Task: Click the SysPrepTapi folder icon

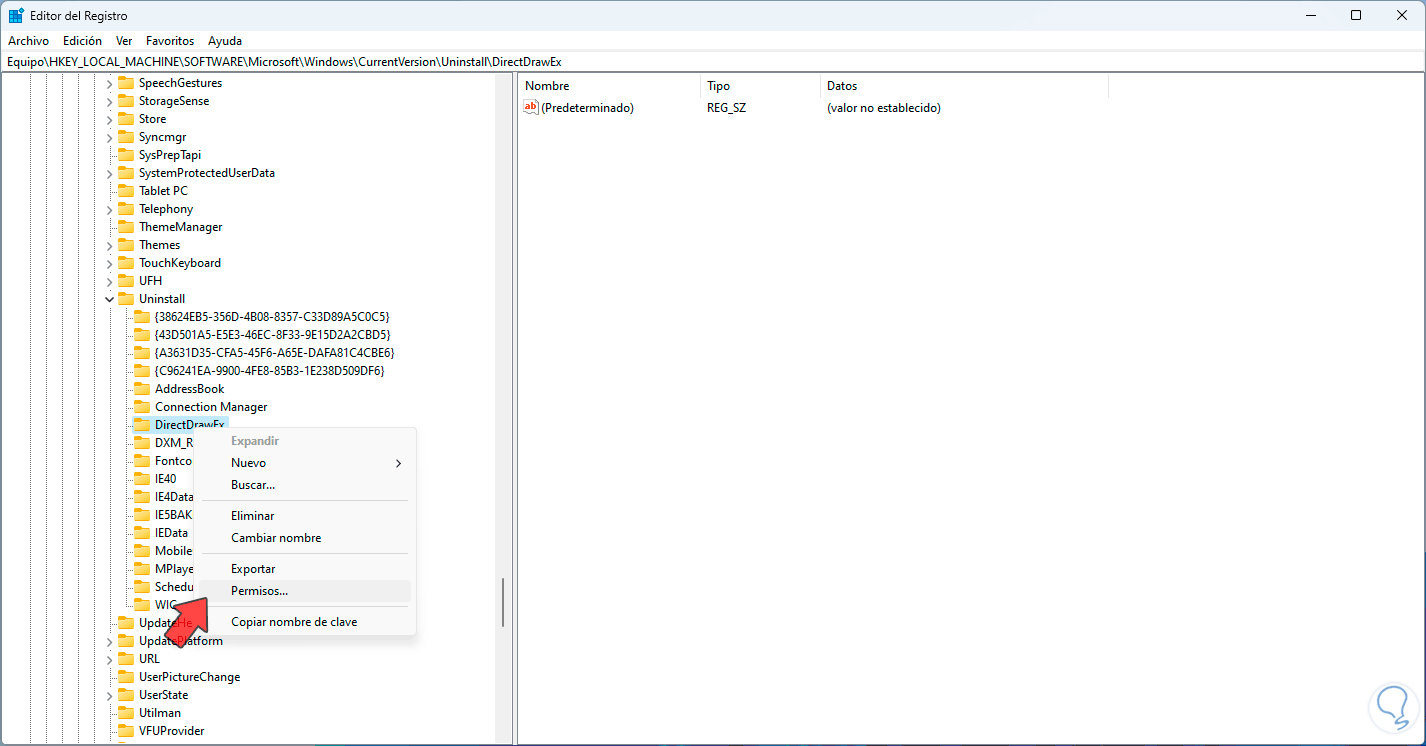Action: pos(126,155)
